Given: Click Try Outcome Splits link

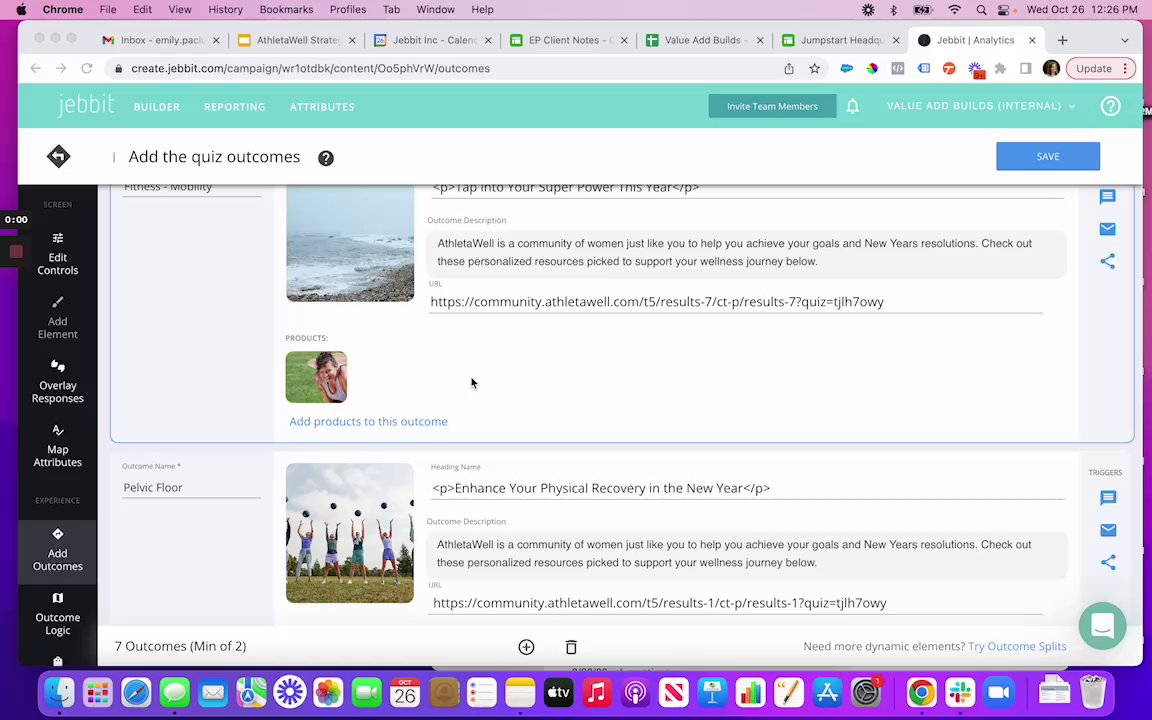Looking at the screenshot, I should tap(1017, 647).
